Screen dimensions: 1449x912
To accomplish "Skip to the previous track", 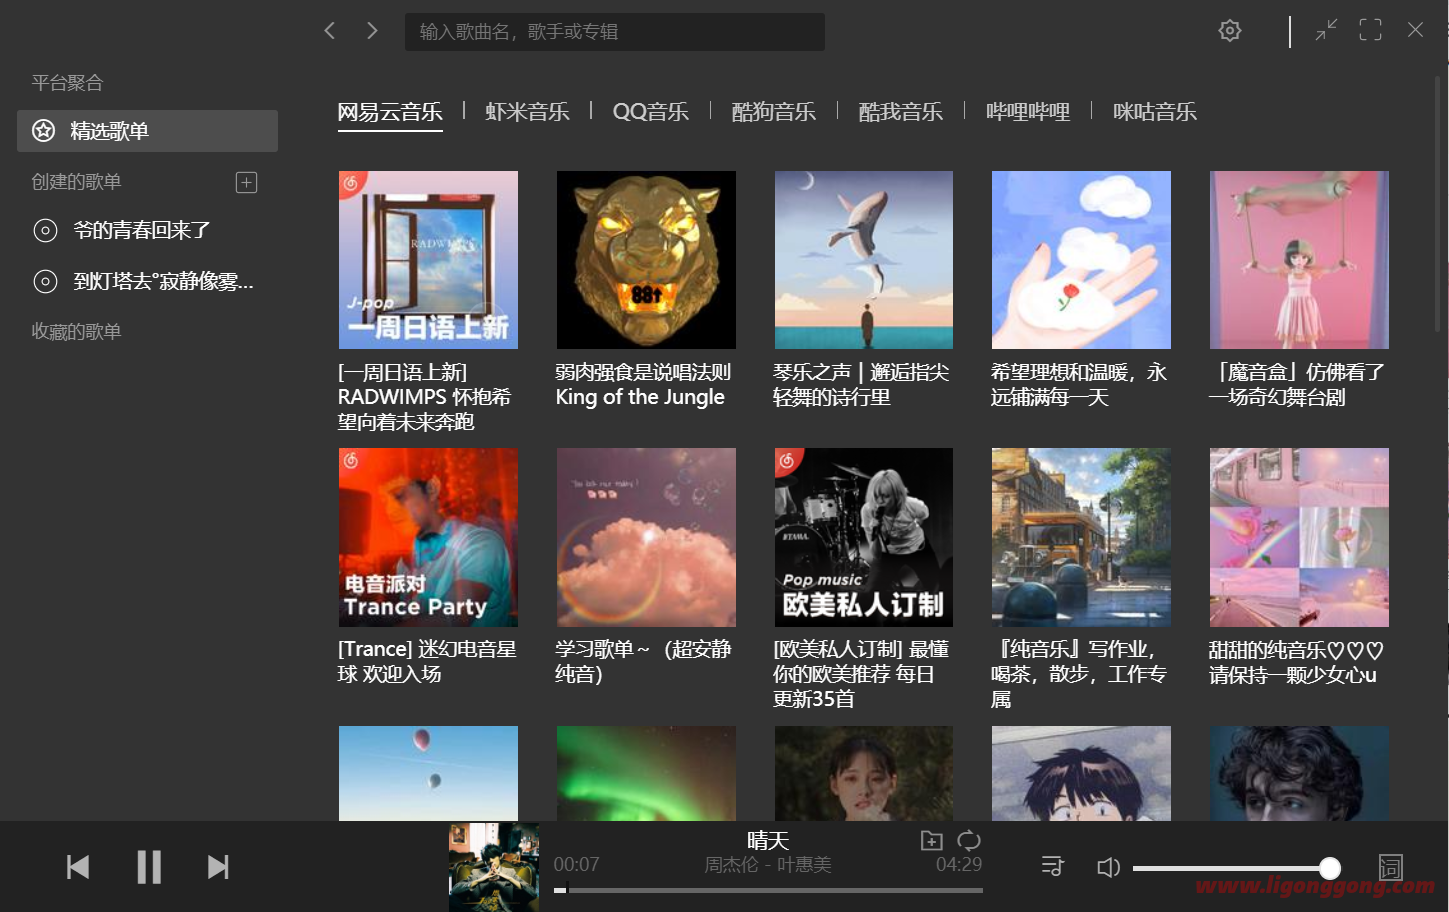I will click(x=78, y=867).
